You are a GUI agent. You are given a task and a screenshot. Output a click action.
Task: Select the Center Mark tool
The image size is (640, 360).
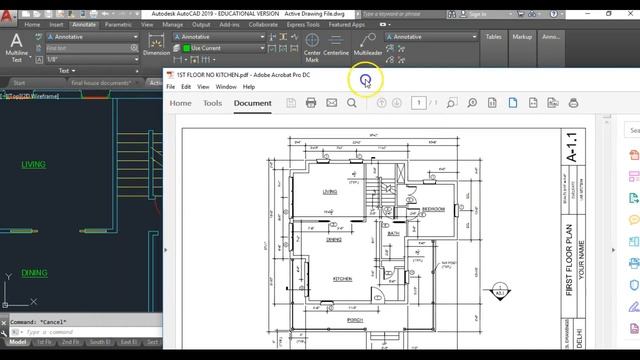[x=312, y=48]
